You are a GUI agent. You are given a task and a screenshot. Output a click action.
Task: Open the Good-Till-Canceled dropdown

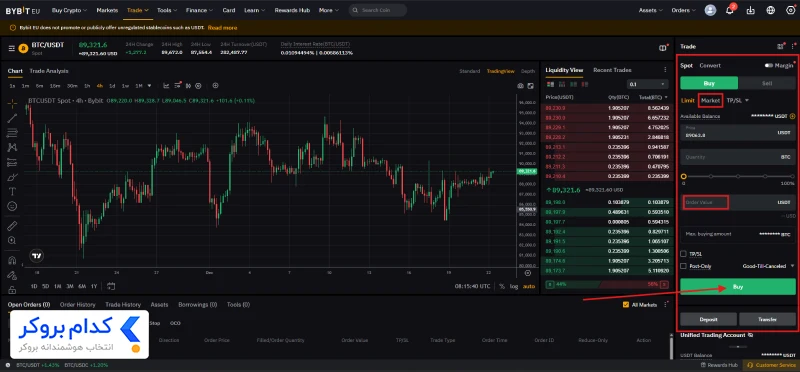(768, 266)
